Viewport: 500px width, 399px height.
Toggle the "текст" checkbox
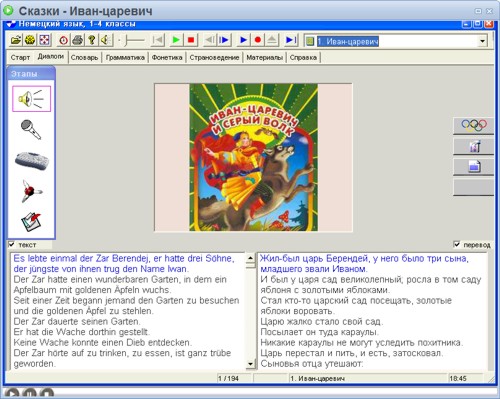[x=12, y=244]
